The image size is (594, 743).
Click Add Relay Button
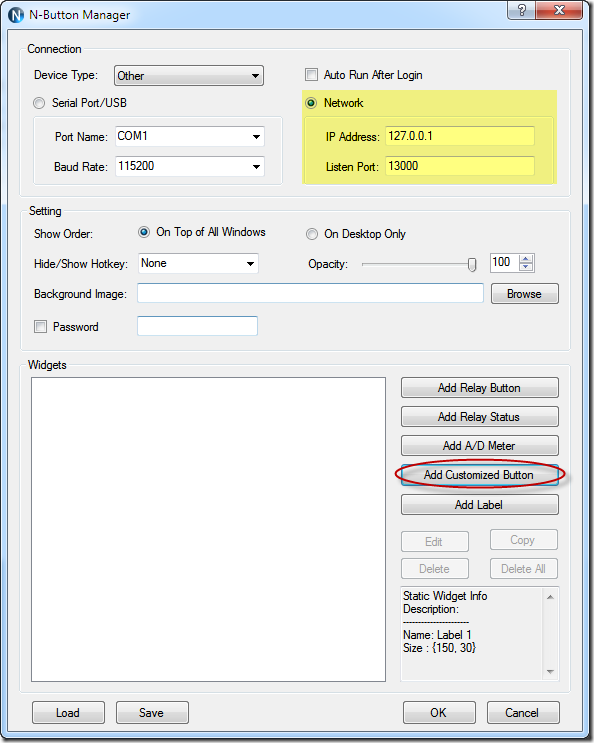tap(479, 388)
